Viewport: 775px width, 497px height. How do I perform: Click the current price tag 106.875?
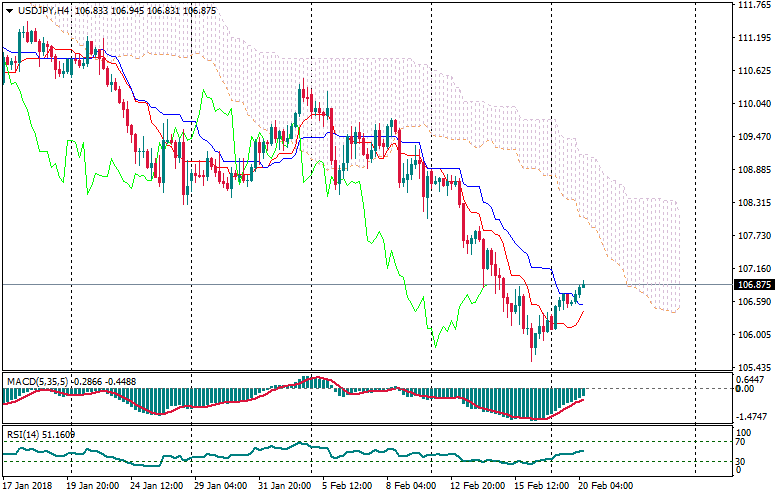(752, 284)
